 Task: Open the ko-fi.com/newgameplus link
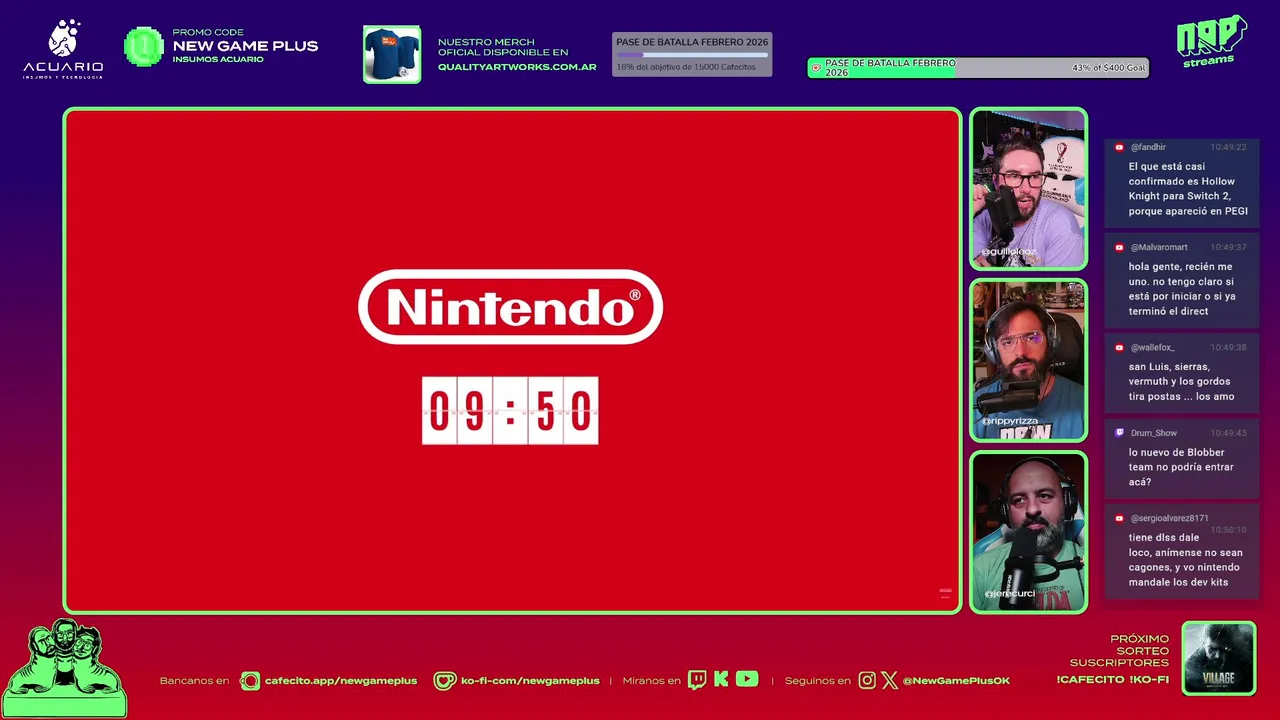coord(530,681)
